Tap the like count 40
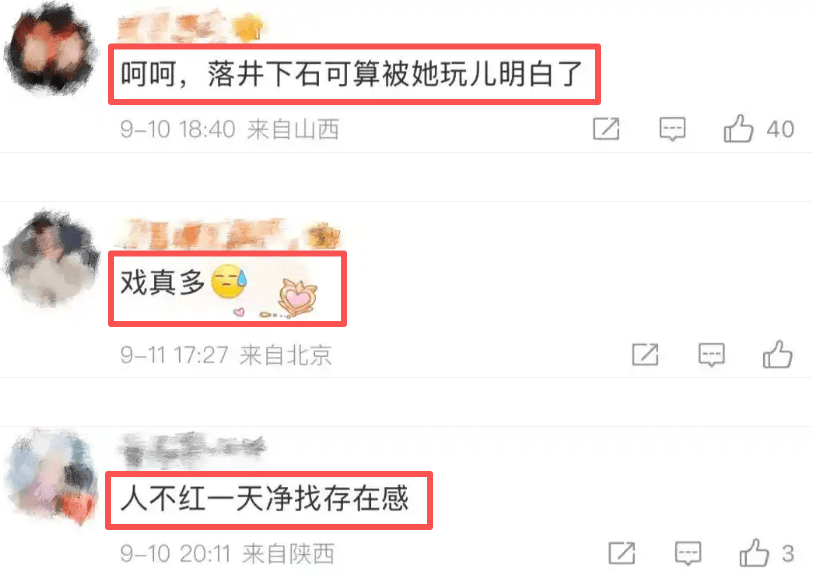 [x=780, y=129]
